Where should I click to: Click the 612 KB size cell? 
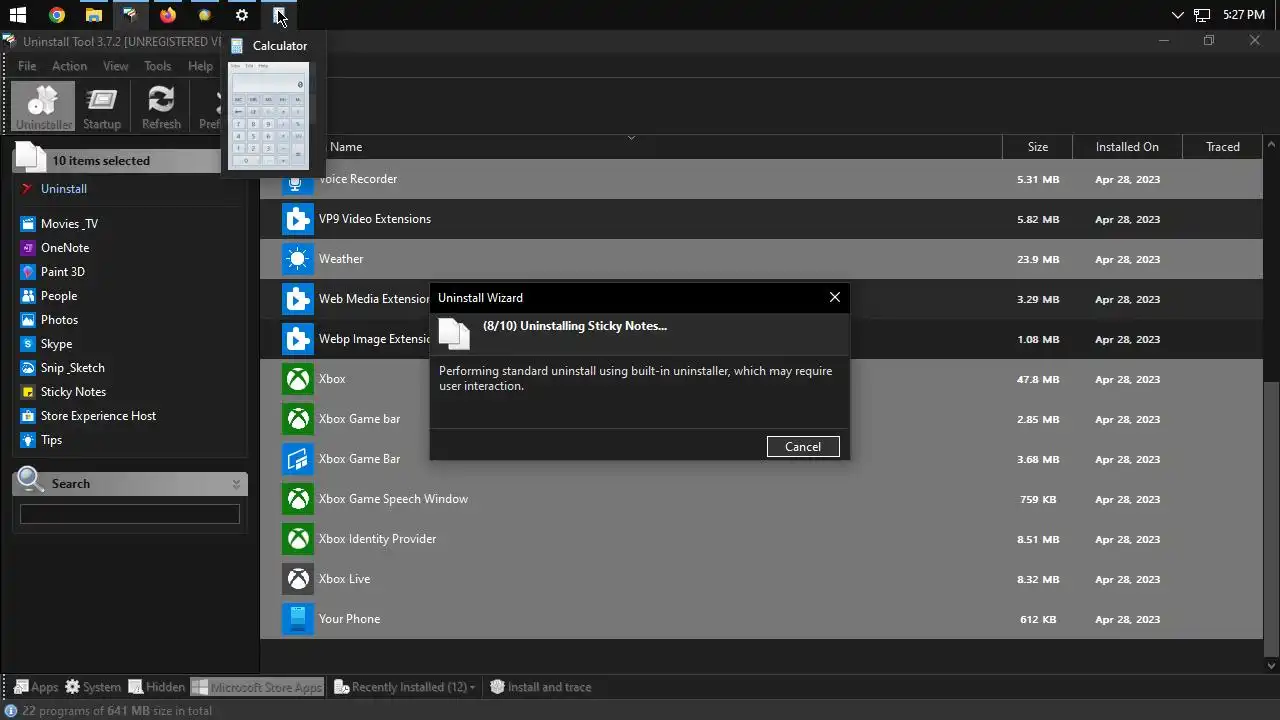click(x=1038, y=620)
